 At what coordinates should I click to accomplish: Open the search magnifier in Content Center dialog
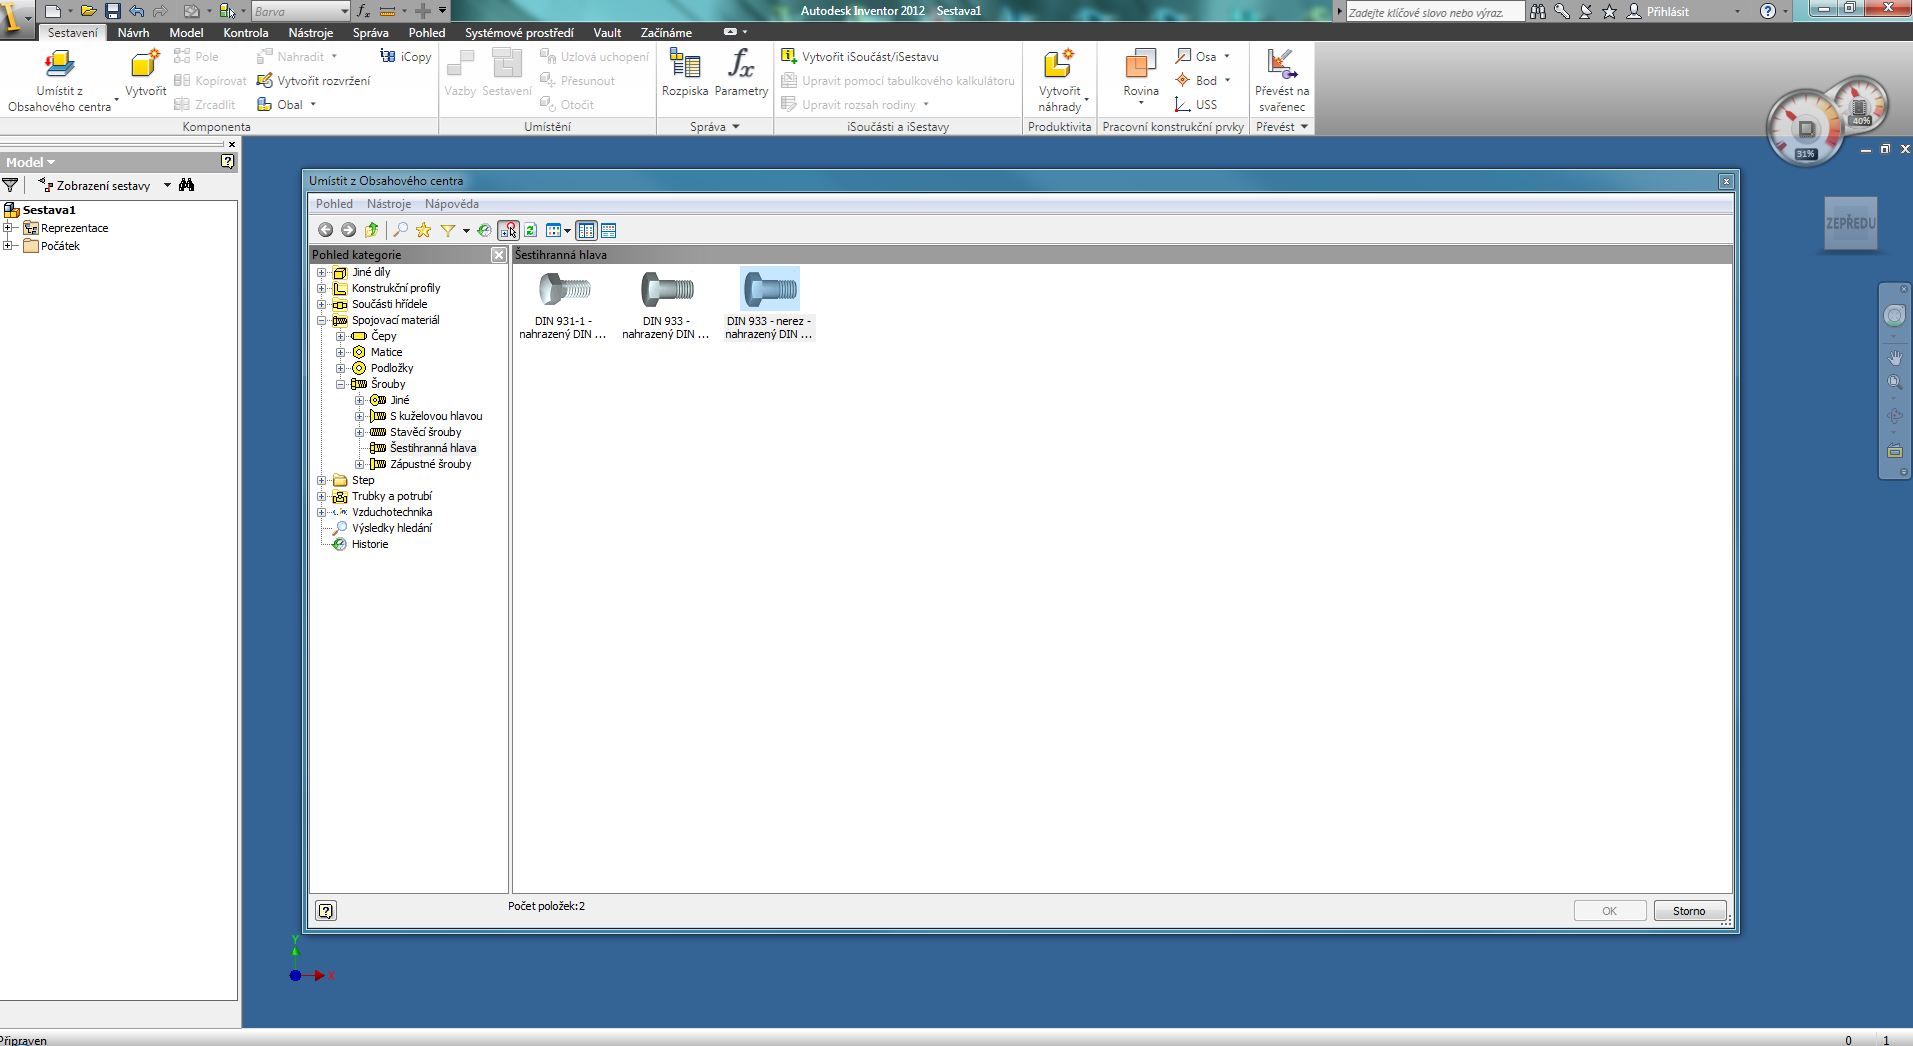pos(400,230)
